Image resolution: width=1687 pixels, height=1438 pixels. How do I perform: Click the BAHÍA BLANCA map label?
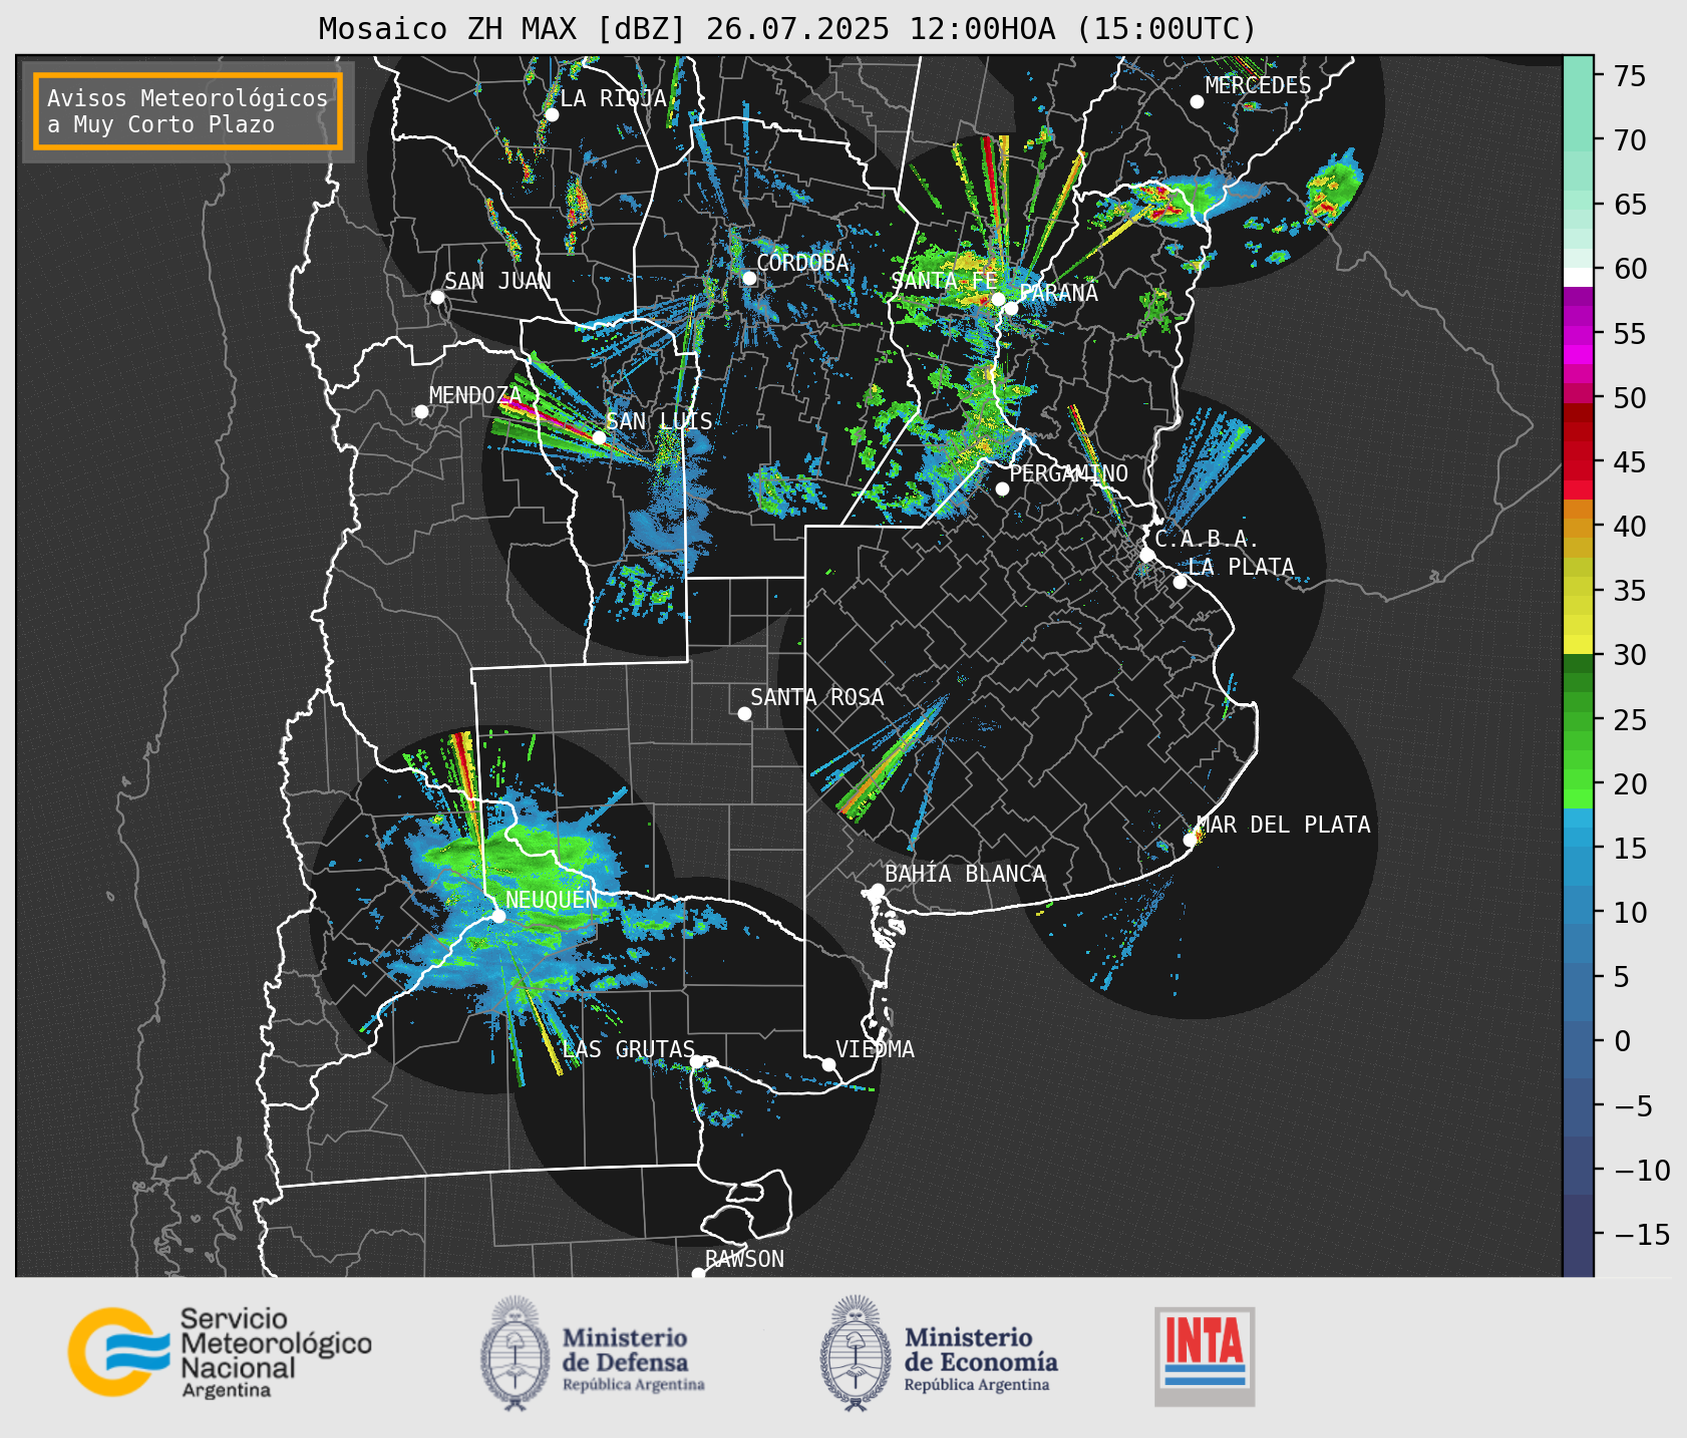(965, 874)
